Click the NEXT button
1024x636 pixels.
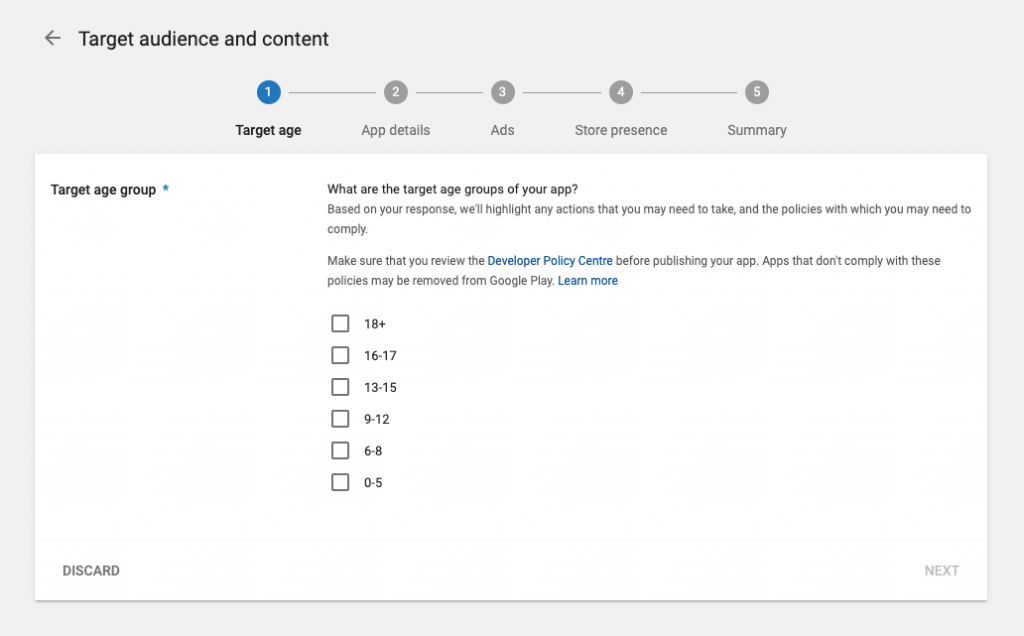pyautogui.click(x=941, y=570)
